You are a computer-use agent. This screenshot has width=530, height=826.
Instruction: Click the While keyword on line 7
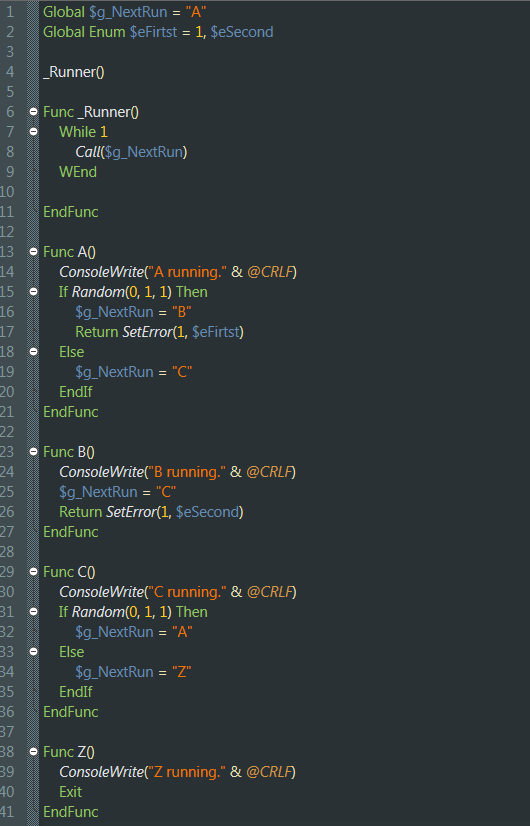coord(77,132)
